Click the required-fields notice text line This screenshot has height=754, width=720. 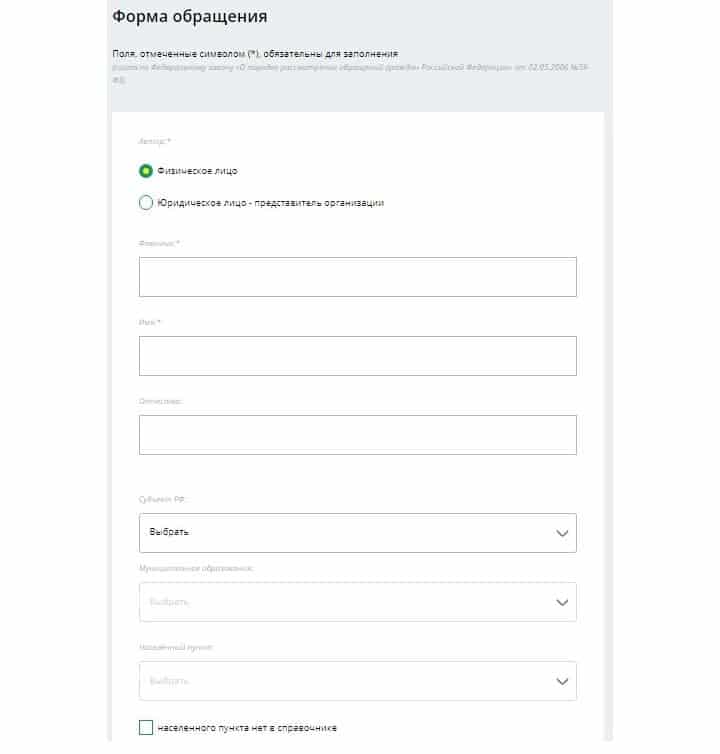coord(255,52)
